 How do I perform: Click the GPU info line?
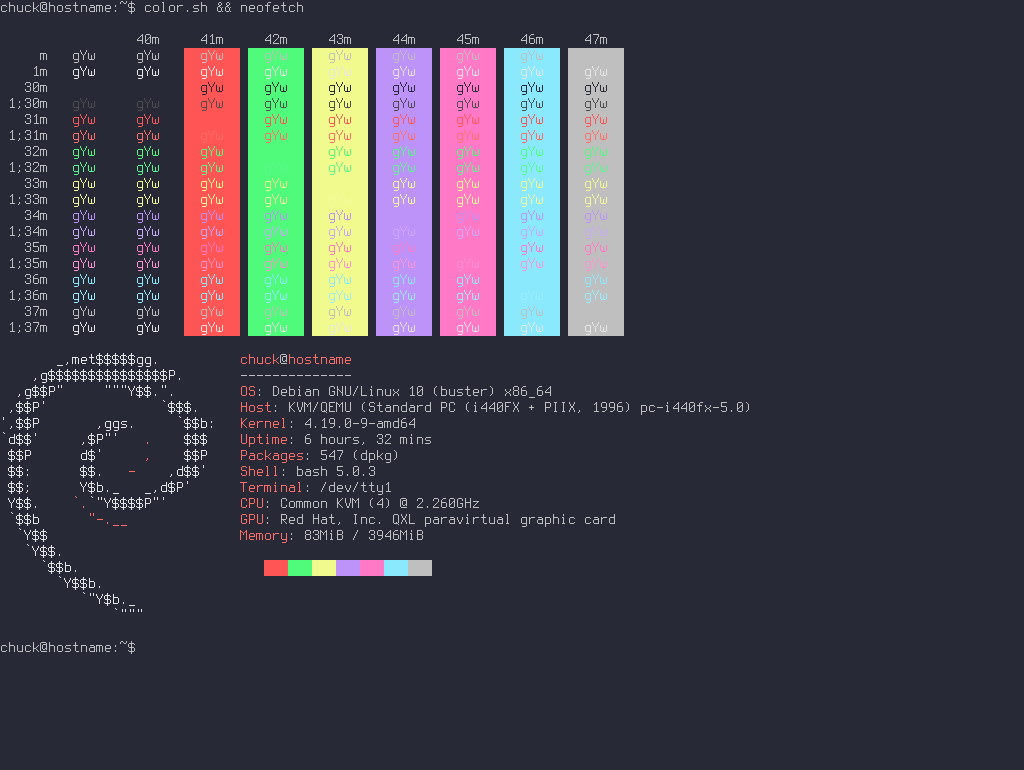coord(428,519)
